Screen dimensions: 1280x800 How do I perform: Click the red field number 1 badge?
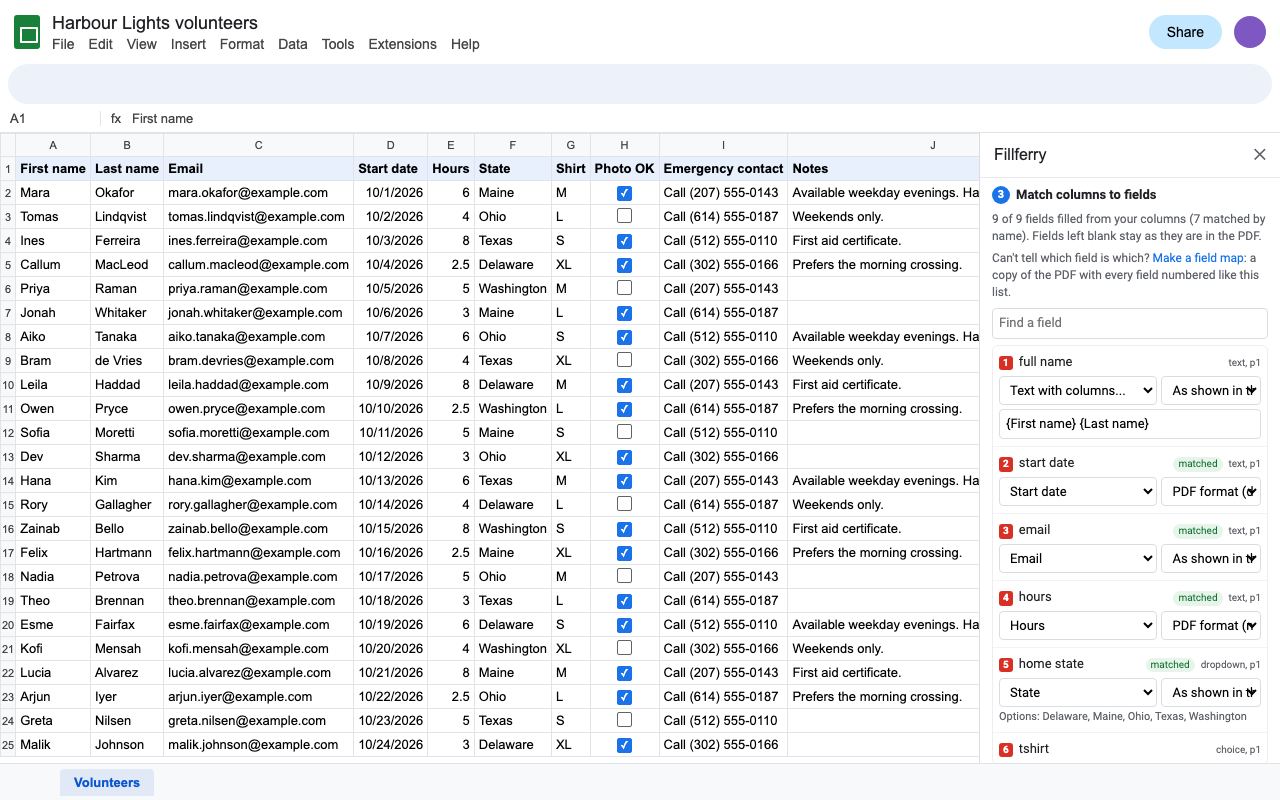tap(1006, 362)
